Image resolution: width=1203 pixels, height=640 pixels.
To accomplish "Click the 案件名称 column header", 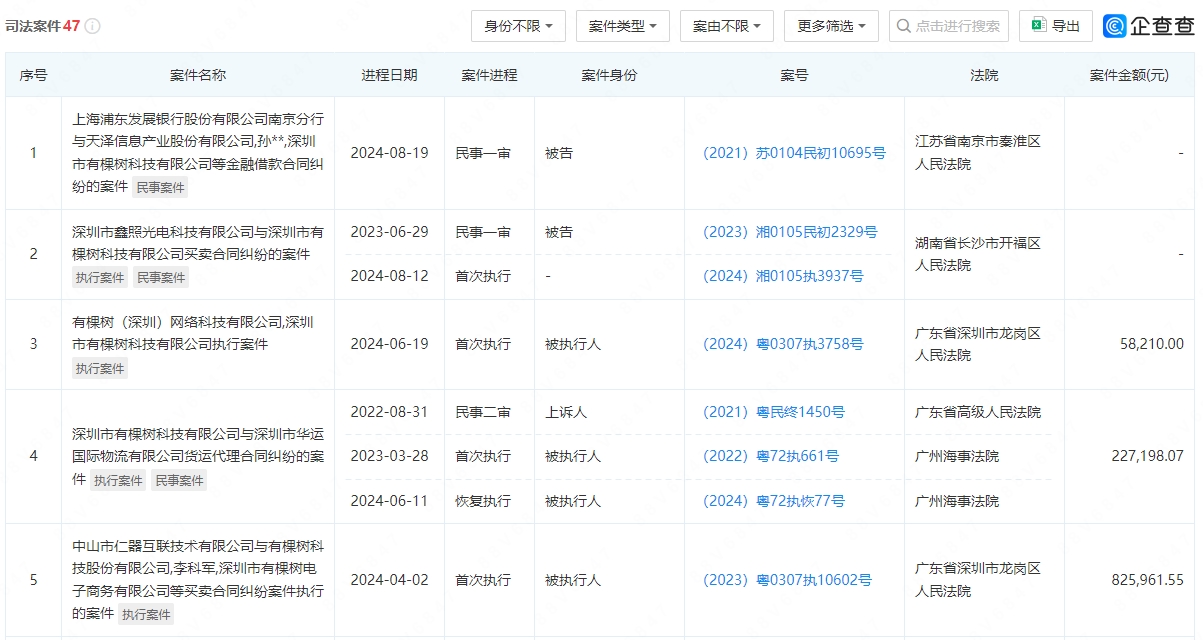I will (x=198, y=75).
